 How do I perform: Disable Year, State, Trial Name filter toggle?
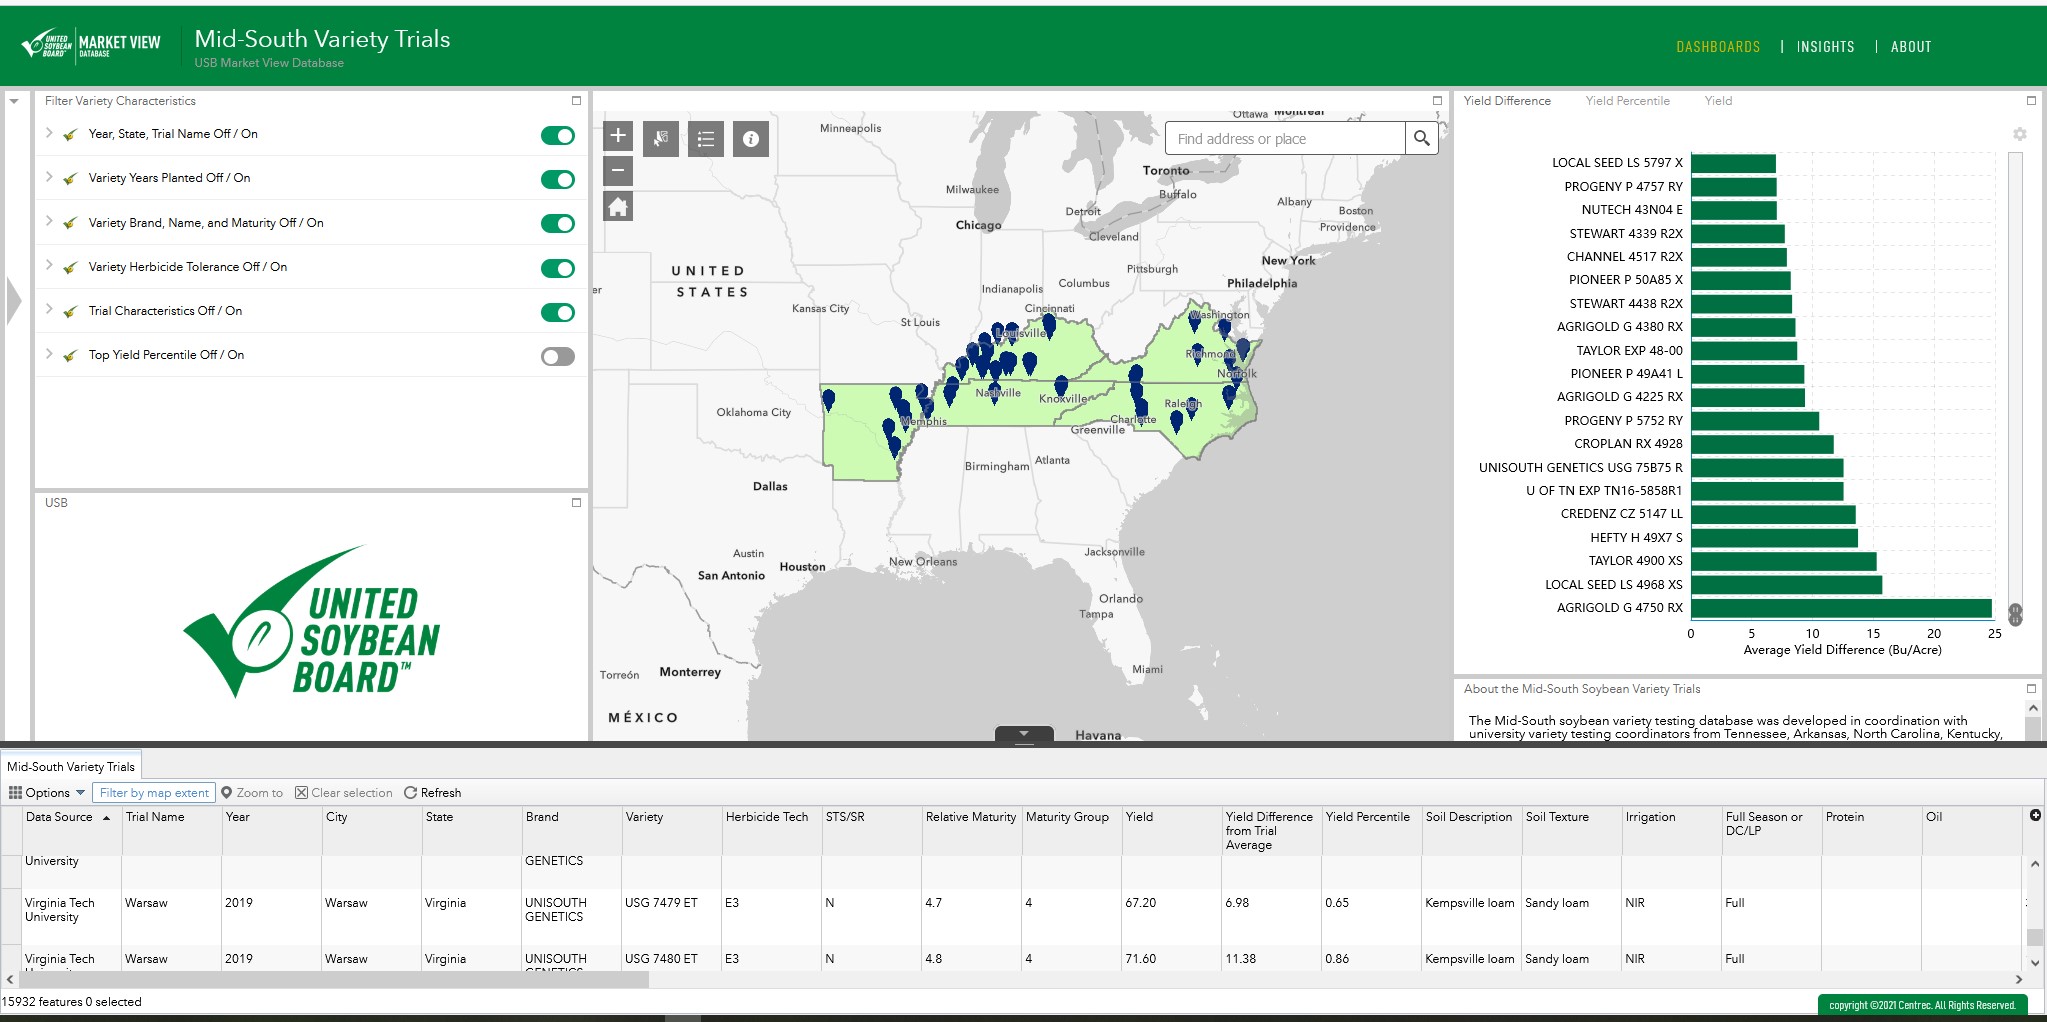pyautogui.click(x=558, y=136)
